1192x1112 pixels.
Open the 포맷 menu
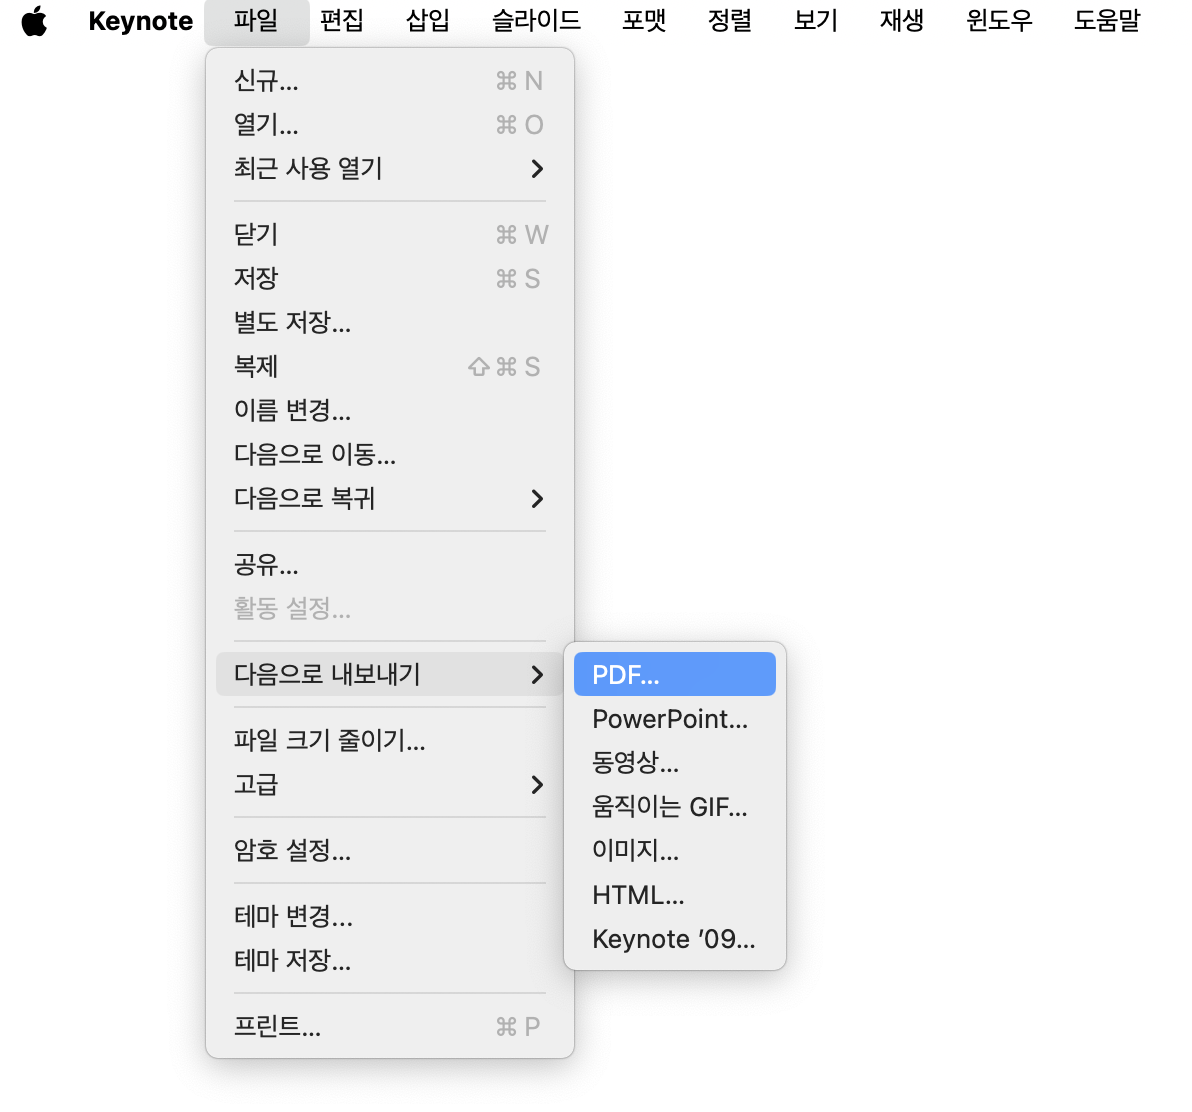click(643, 21)
